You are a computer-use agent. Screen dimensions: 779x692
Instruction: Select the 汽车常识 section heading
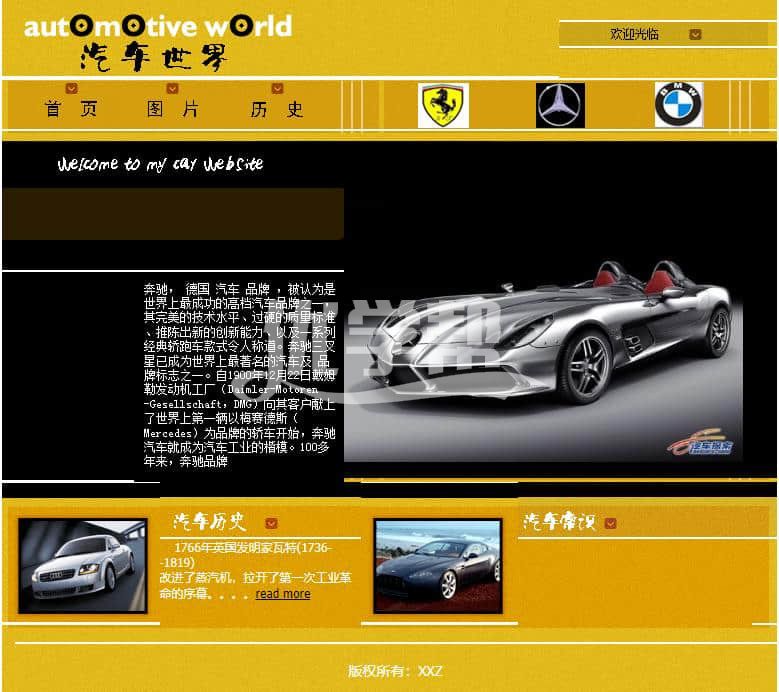pyautogui.click(x=559, y=522)
